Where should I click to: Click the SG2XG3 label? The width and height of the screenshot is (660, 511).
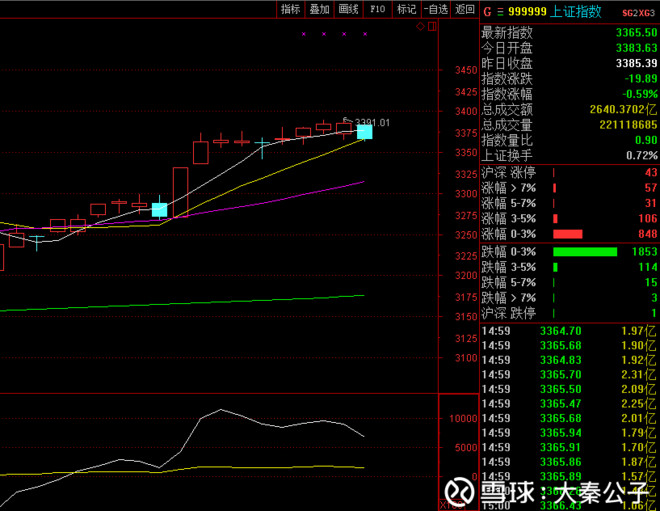(639, 13)
